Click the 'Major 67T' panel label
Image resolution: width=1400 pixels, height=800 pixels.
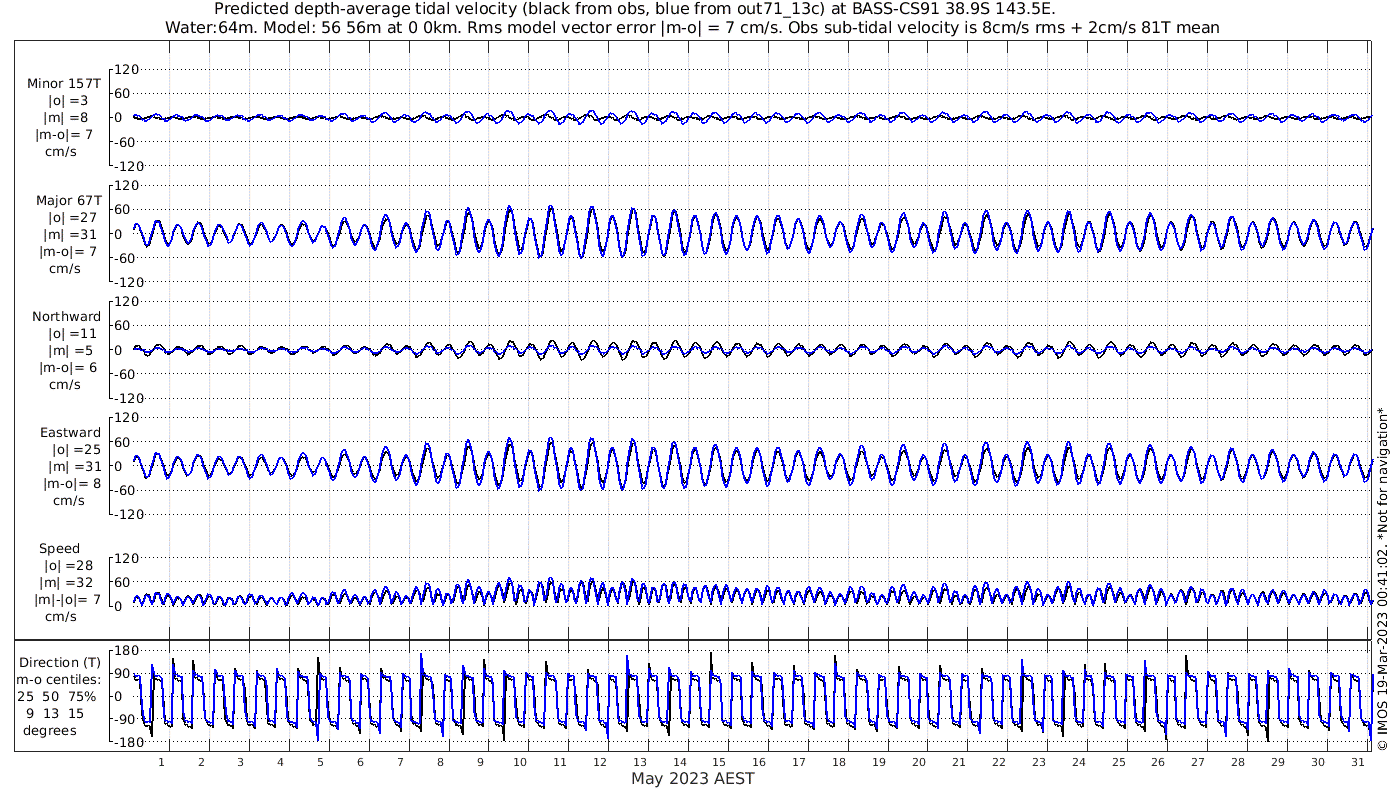pyautogui.click(x=67, y=200)
